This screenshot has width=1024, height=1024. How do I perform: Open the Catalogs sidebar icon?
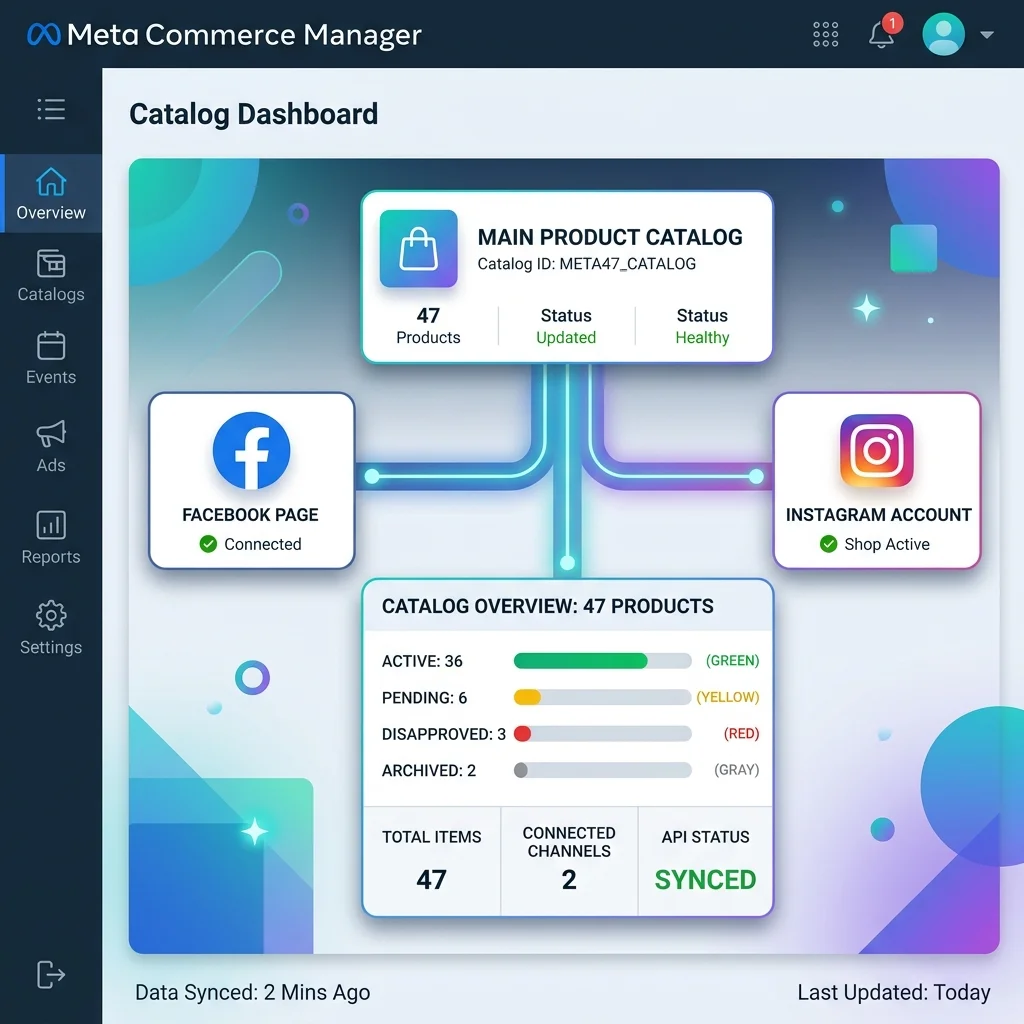51,264
